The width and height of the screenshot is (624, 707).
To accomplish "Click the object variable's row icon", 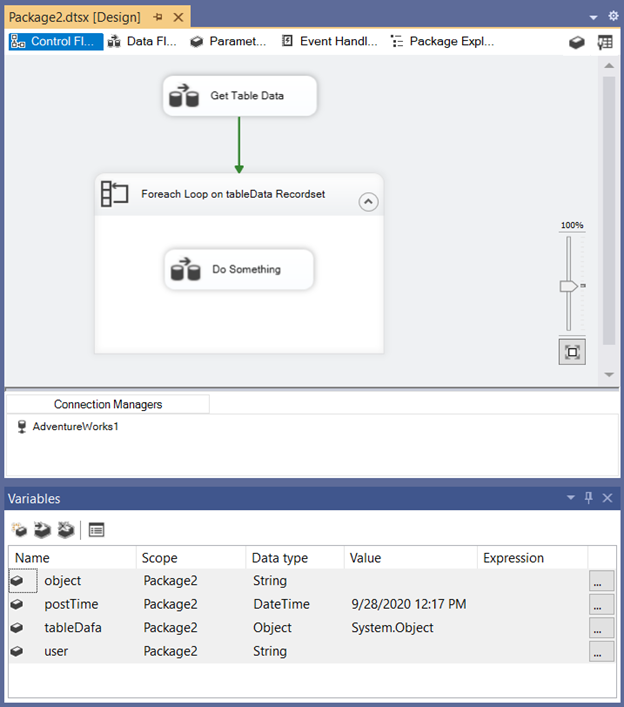I will (x=17, y=581).
